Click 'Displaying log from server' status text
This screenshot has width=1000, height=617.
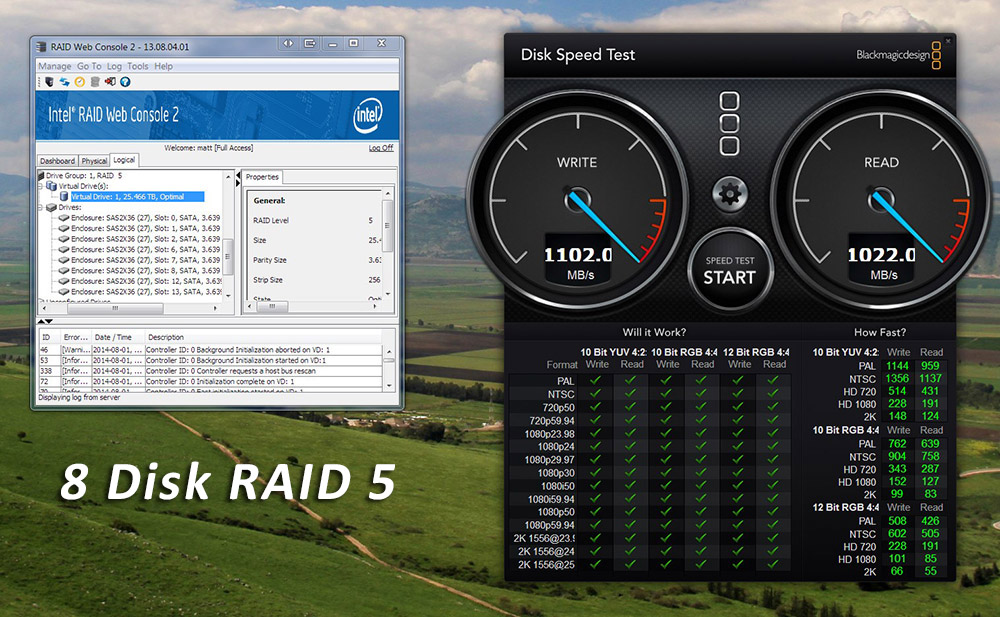tap(79, 398)
